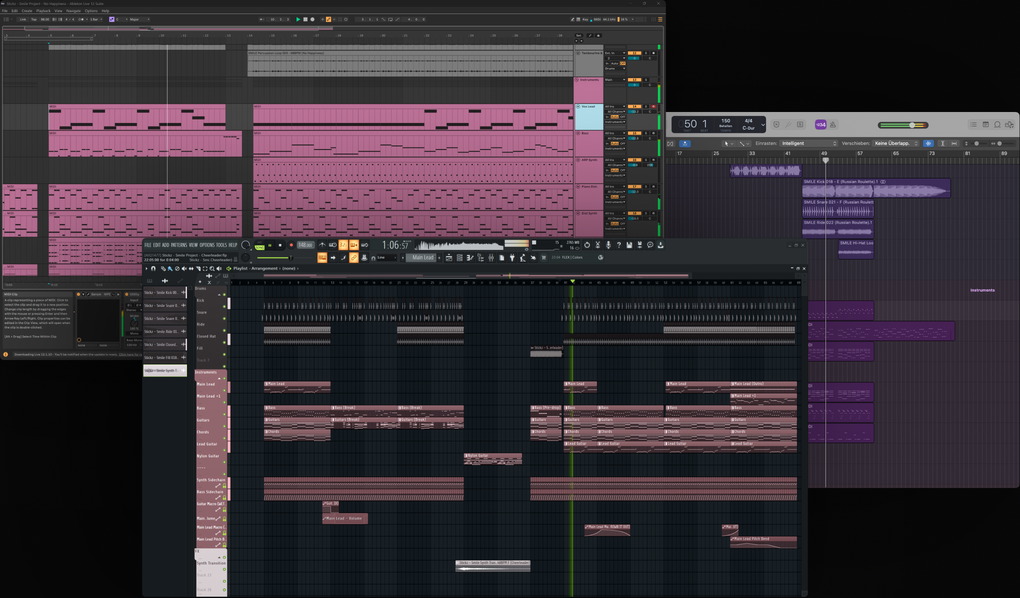This screenshot has width=1020, height=598.
Task: Click the FL Studio 1:06:57 time display
Action: point(396,245)
